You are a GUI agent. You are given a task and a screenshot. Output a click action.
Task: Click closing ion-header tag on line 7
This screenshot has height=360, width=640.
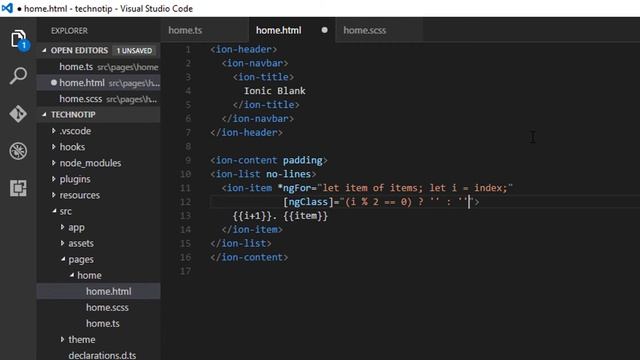(247, 132)
